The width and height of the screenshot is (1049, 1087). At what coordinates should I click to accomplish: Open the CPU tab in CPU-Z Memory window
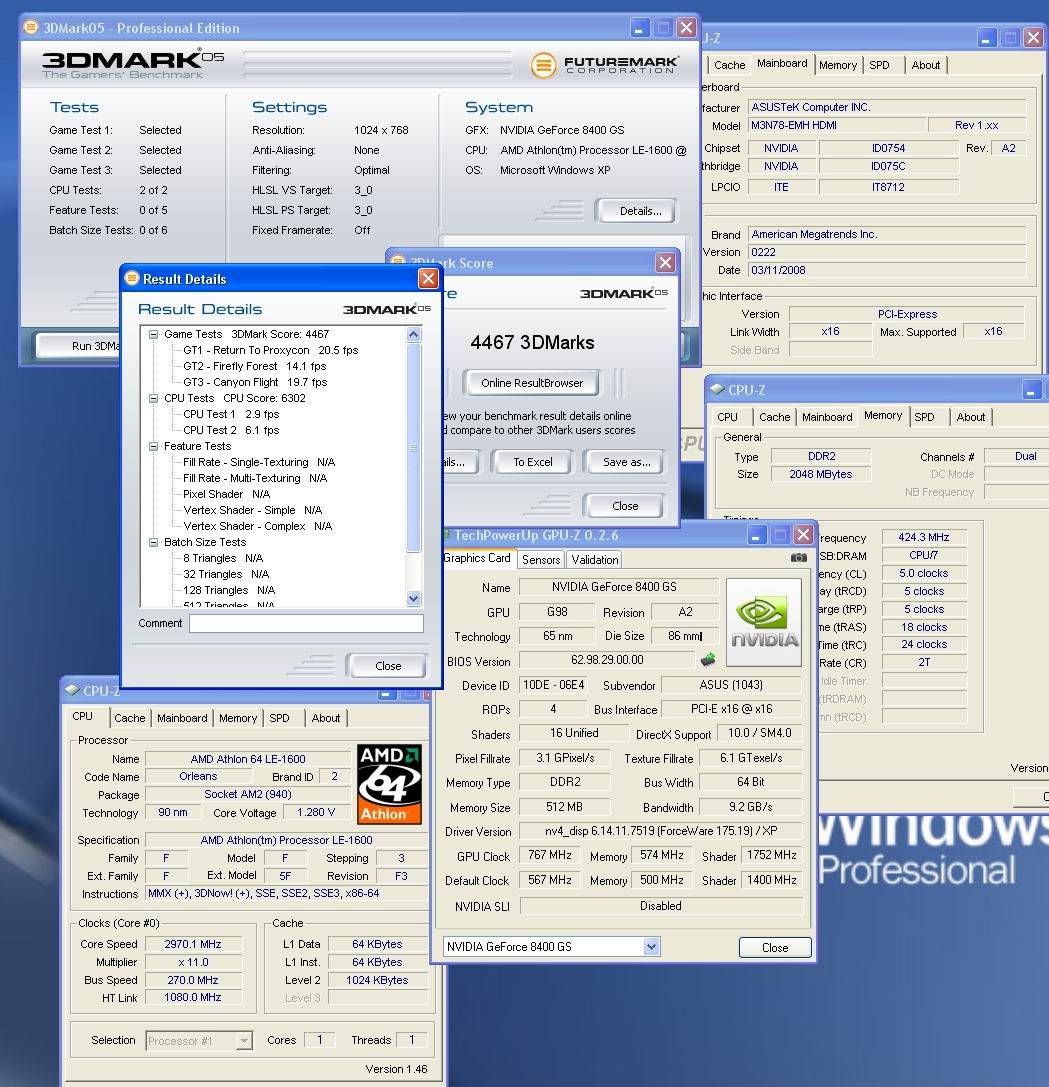[727, 417]
